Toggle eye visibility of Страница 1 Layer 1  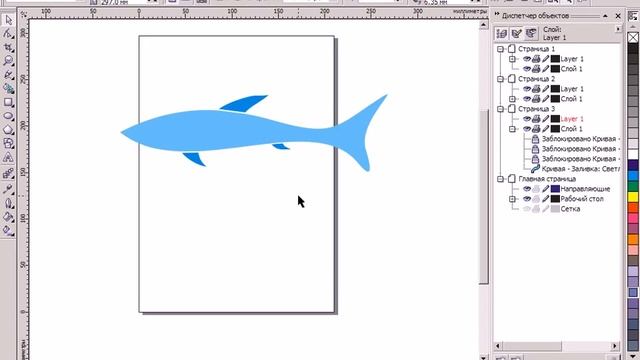[x=527, y=59]
